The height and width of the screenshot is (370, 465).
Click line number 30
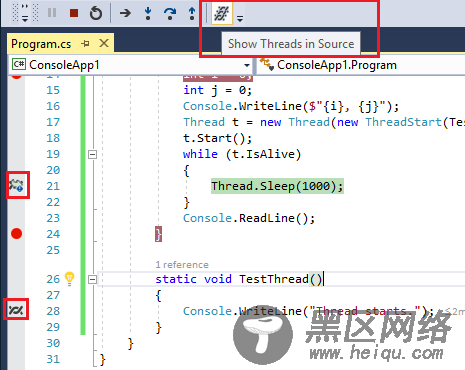[53, 343]
